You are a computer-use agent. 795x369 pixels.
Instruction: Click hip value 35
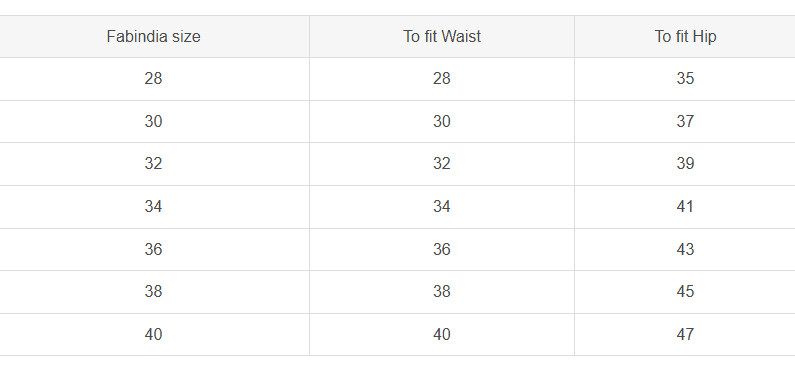[x=685, y=79]
